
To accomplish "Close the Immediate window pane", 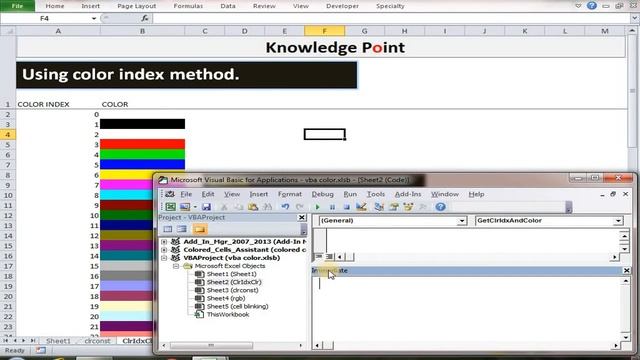I will 627,270.
